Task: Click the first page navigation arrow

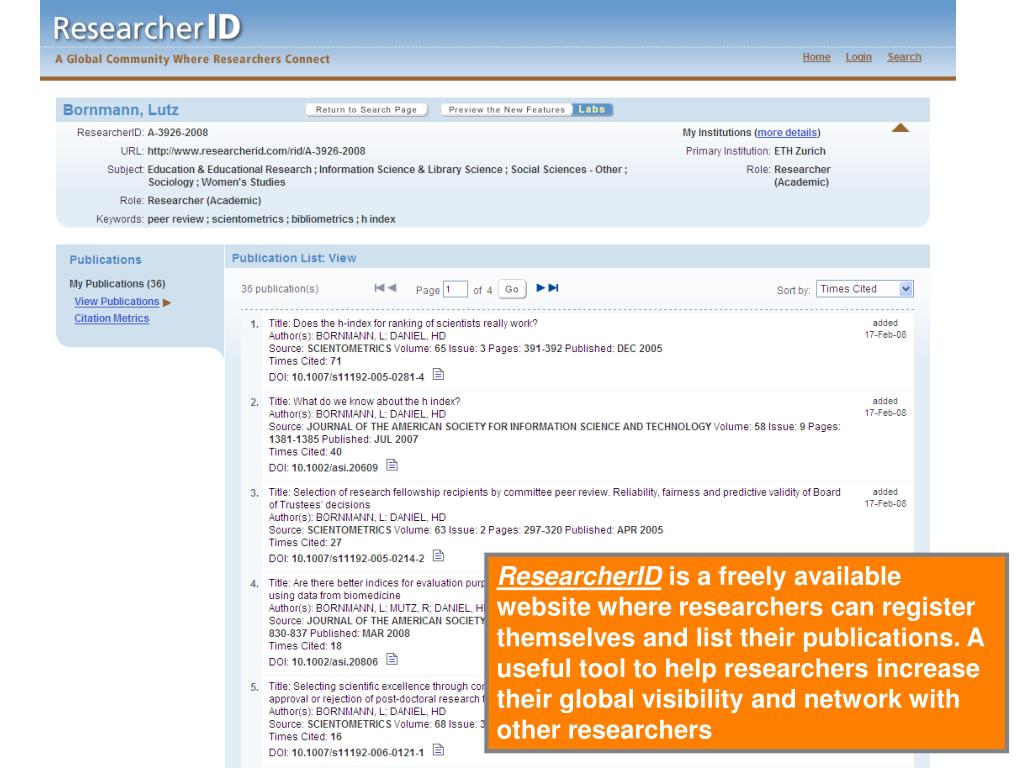Action: point(379,288)
